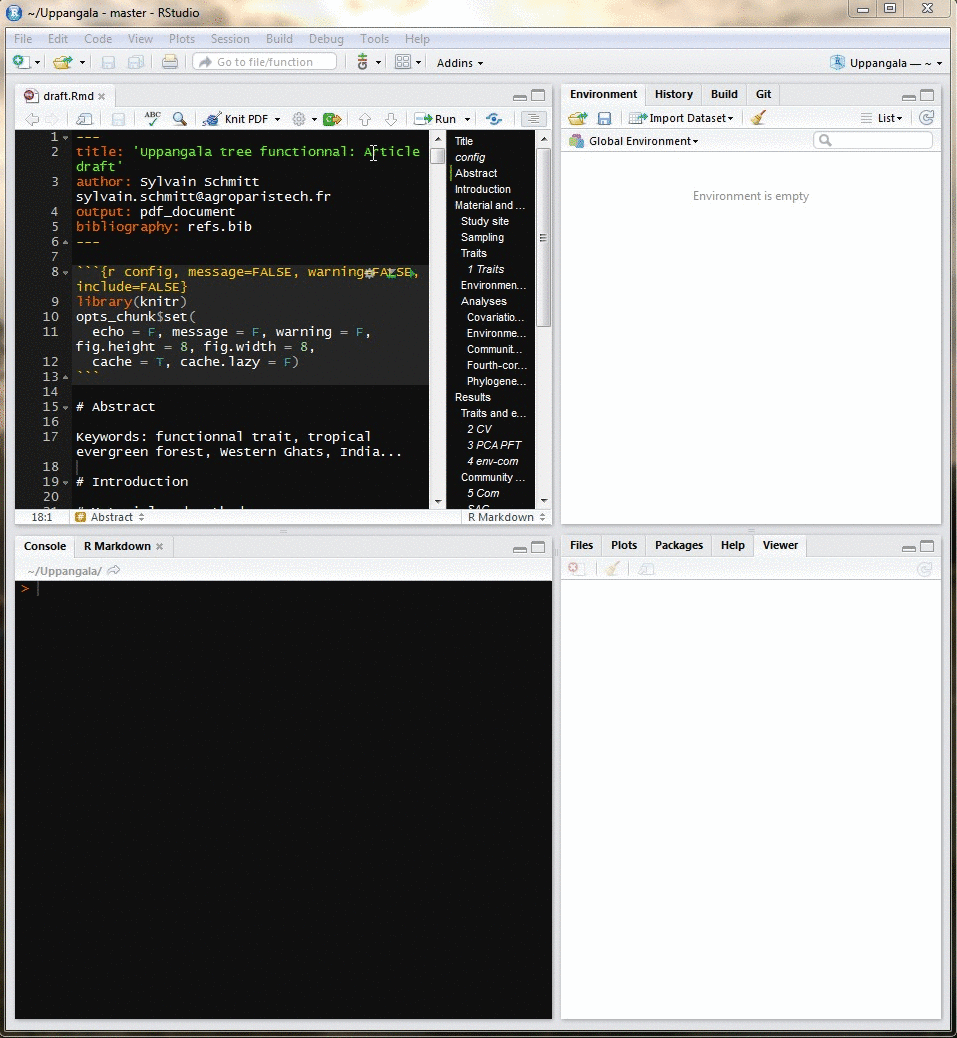957x1038 pixels.
Task: Open the Abstract section navigator
Action: click(110, 517)
